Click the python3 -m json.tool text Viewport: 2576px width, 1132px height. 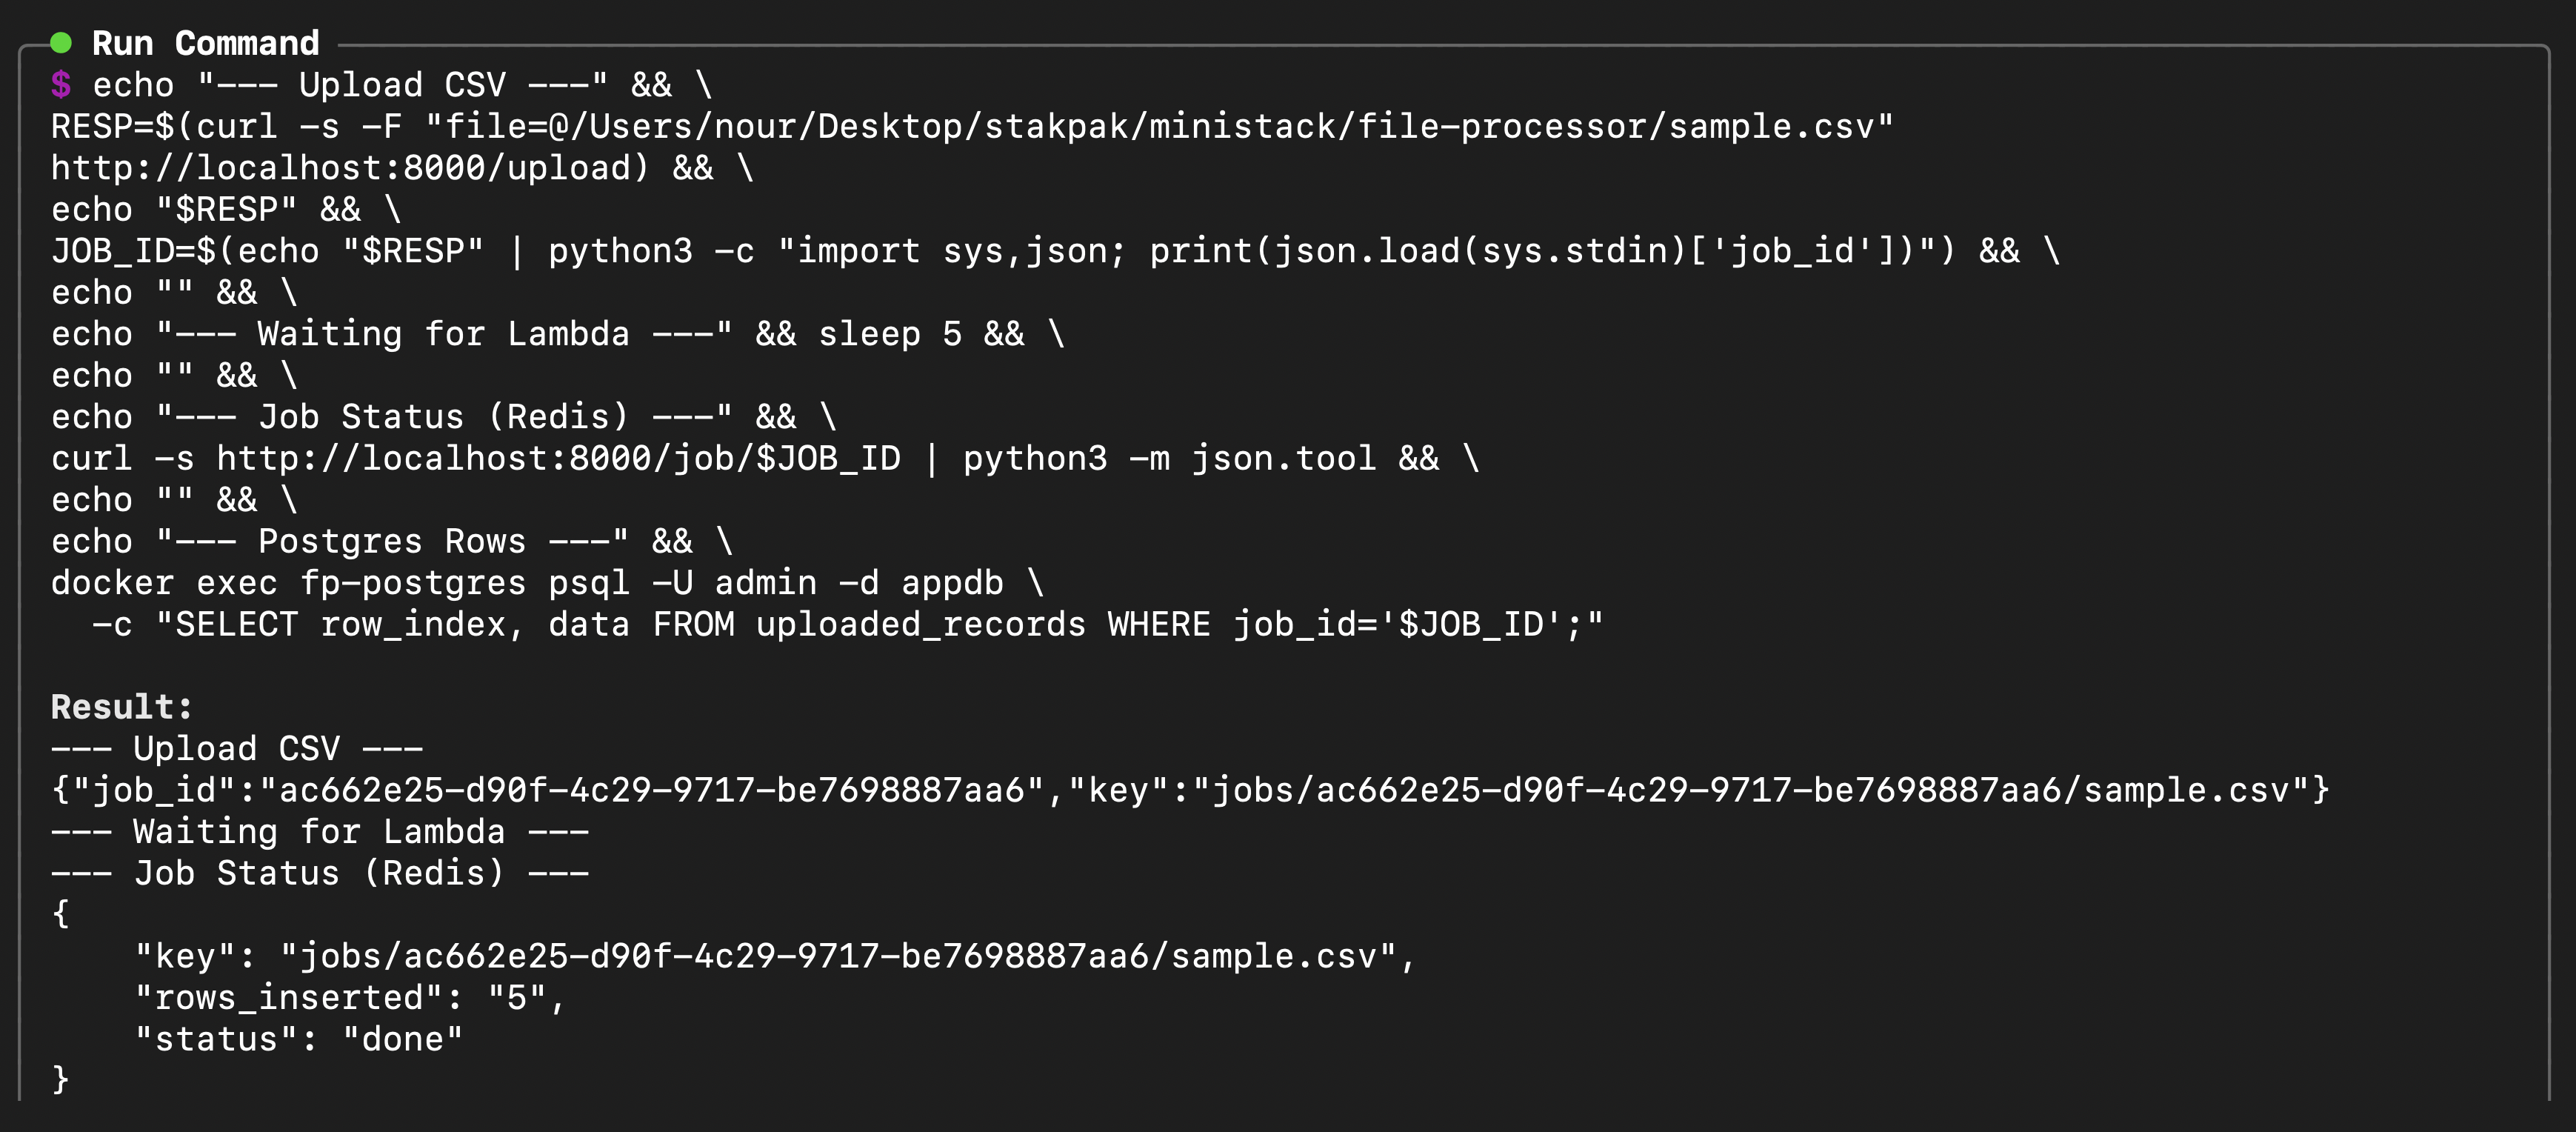click(x=1169, y=458)
